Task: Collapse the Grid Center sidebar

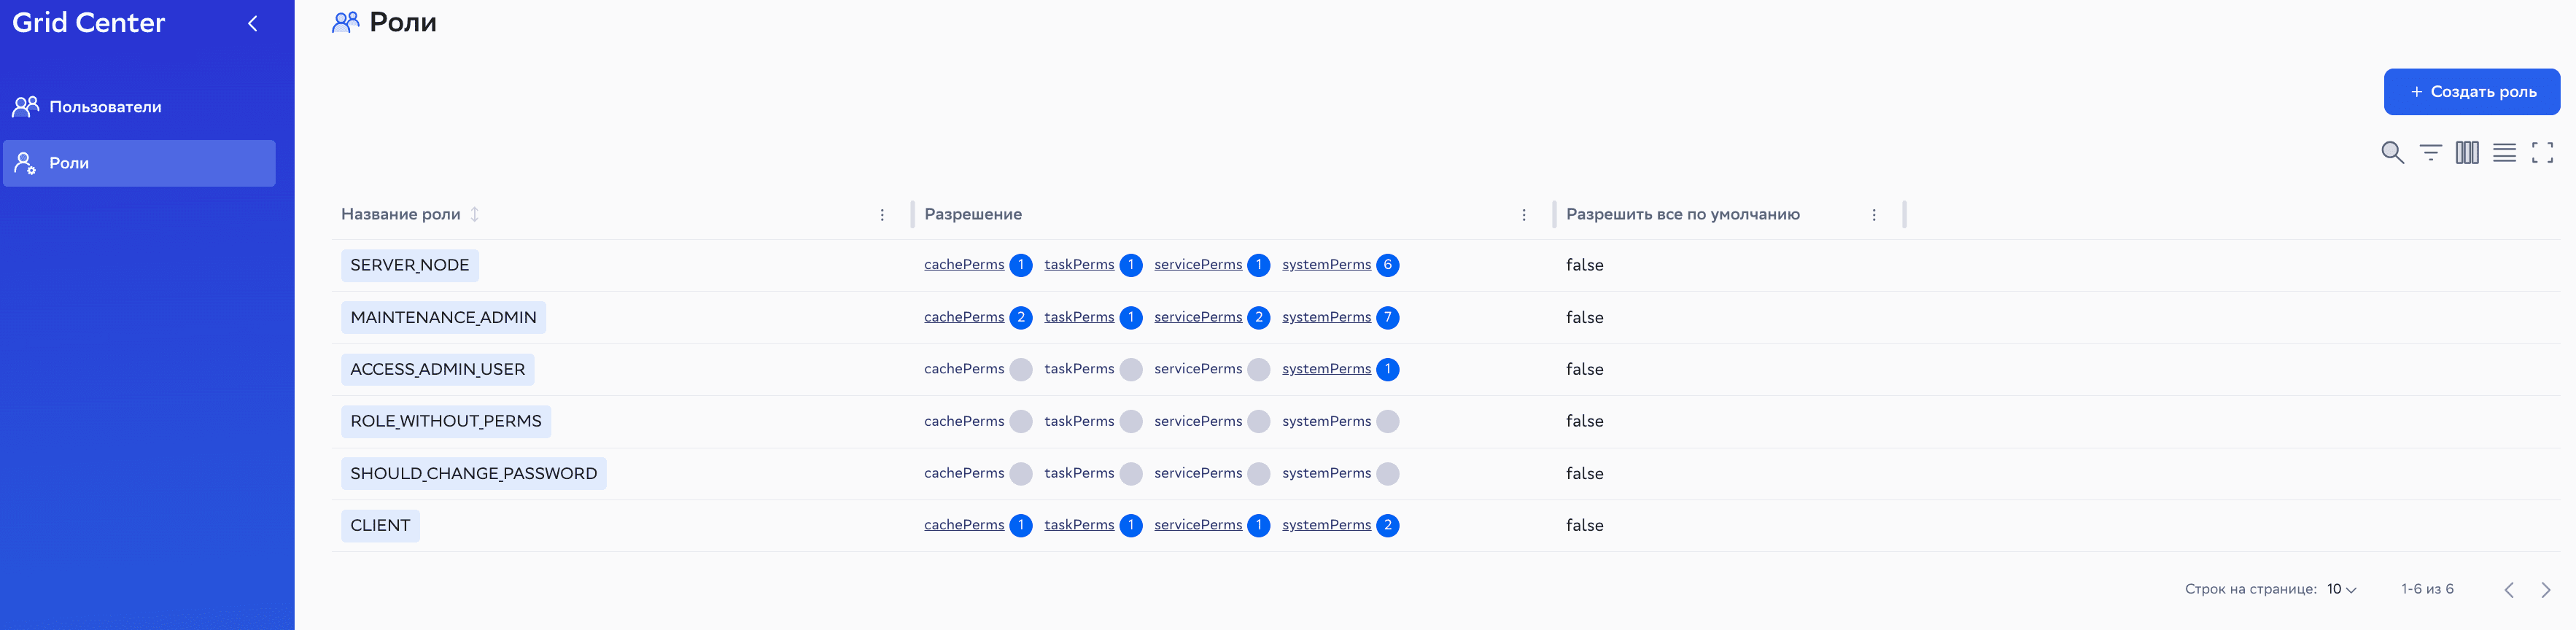Action: click(253, 23)
